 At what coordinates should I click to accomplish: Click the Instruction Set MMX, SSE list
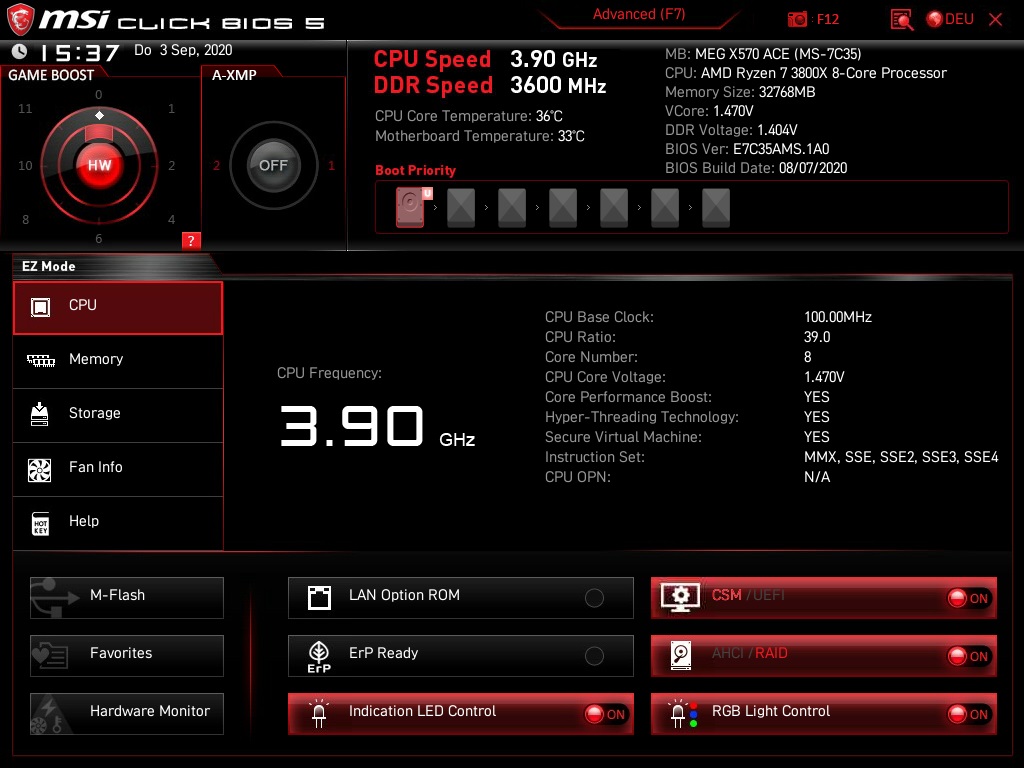(901, 457)
